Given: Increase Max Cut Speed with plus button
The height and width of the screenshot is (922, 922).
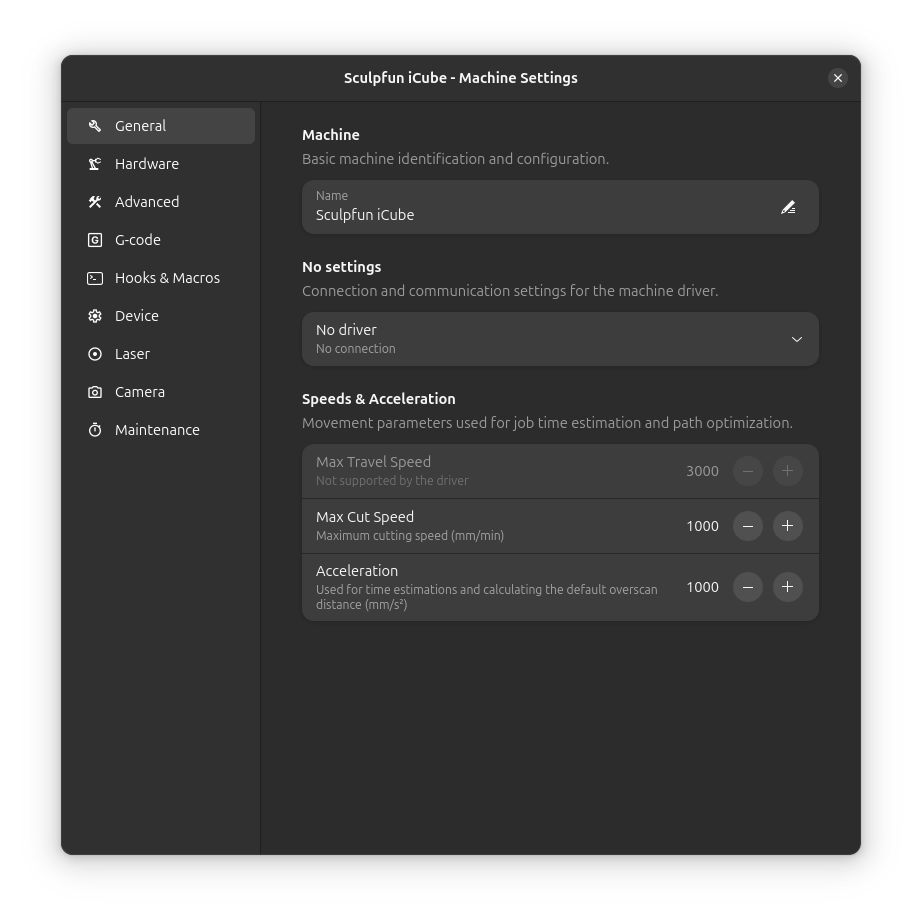Looking at the screenshot, I should pos(787,526).
